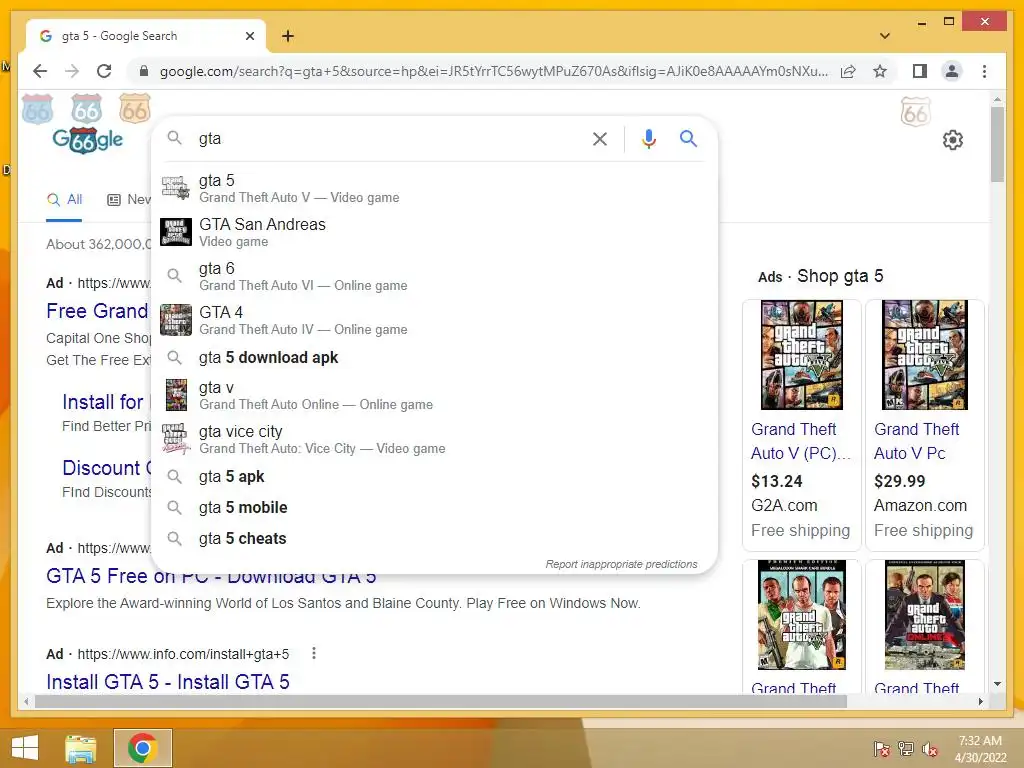Expand the tab search chevron
The width and height of the screenshot is (1024, 768).
point(885,36)
